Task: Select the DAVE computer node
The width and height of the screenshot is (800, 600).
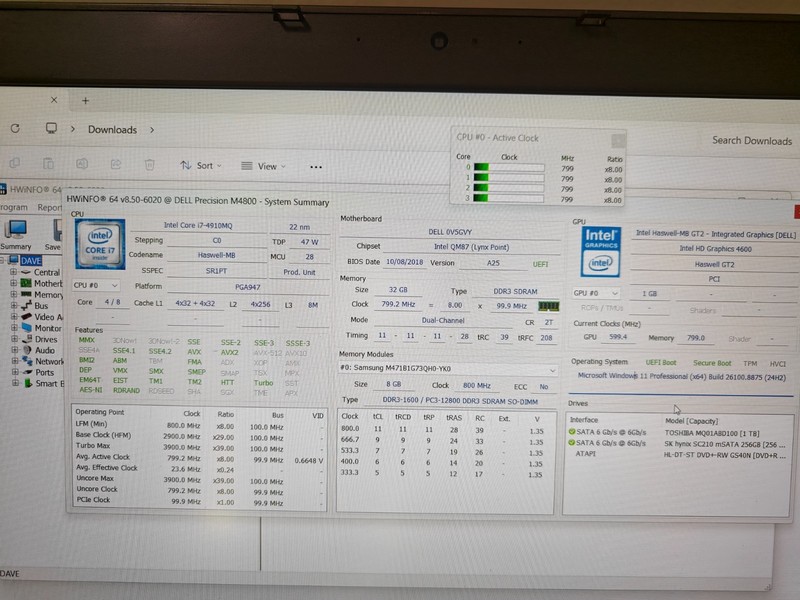Action: click(x=31, y=261)
